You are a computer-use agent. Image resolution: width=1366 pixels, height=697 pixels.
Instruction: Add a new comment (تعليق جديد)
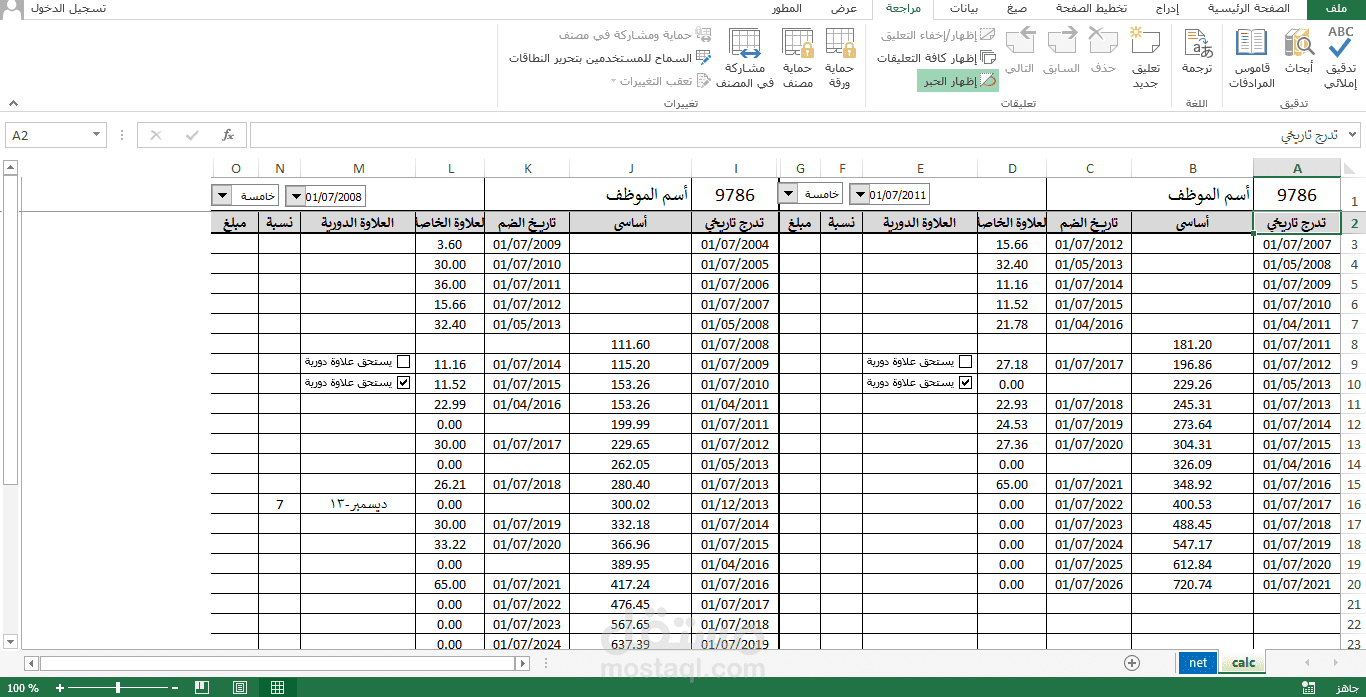pyautogui.click(x=1144, y=58)
